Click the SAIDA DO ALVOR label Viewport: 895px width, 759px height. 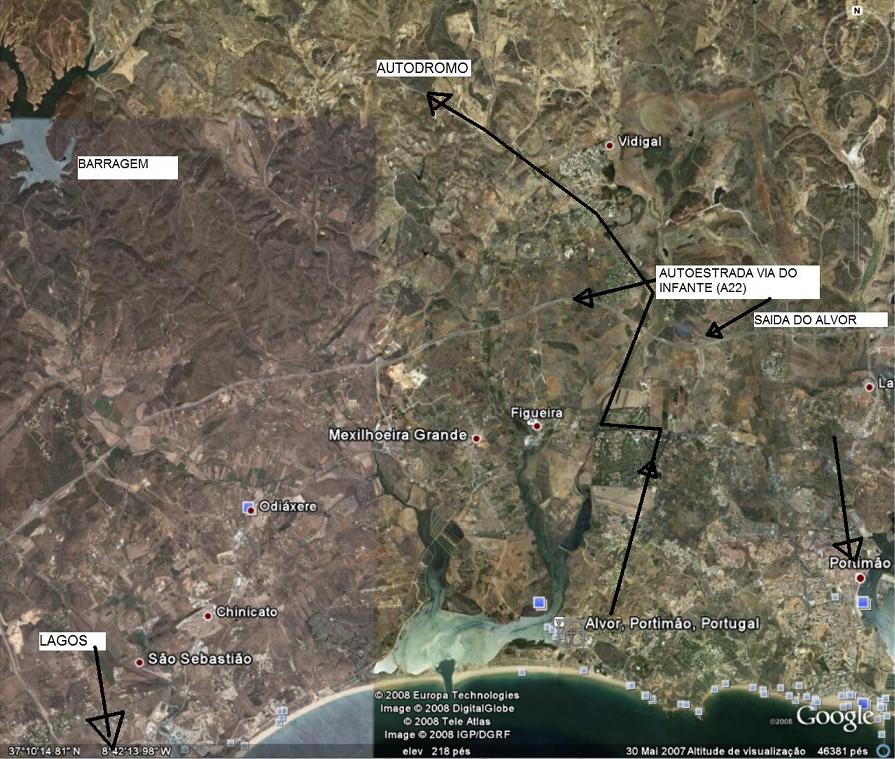pyautogui.click(x=819, y=320)
